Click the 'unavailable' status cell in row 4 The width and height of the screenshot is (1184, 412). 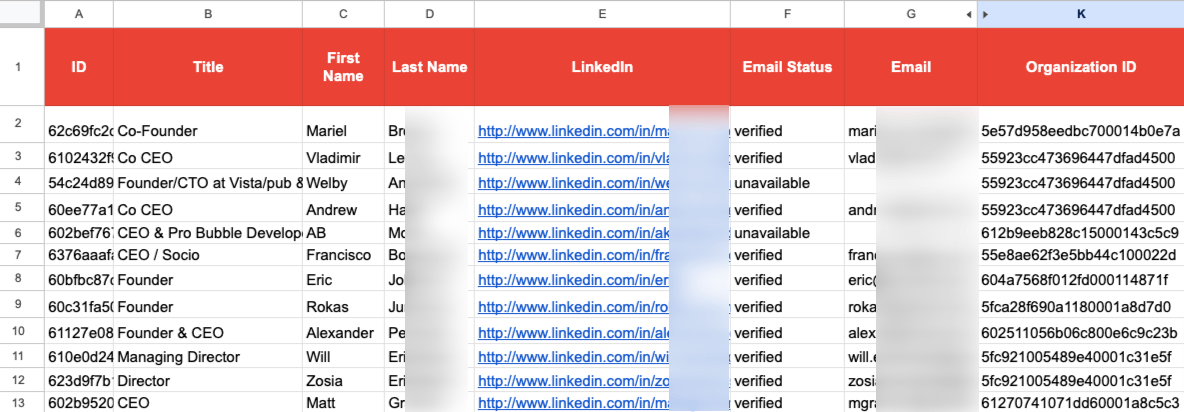coord(787,183)
